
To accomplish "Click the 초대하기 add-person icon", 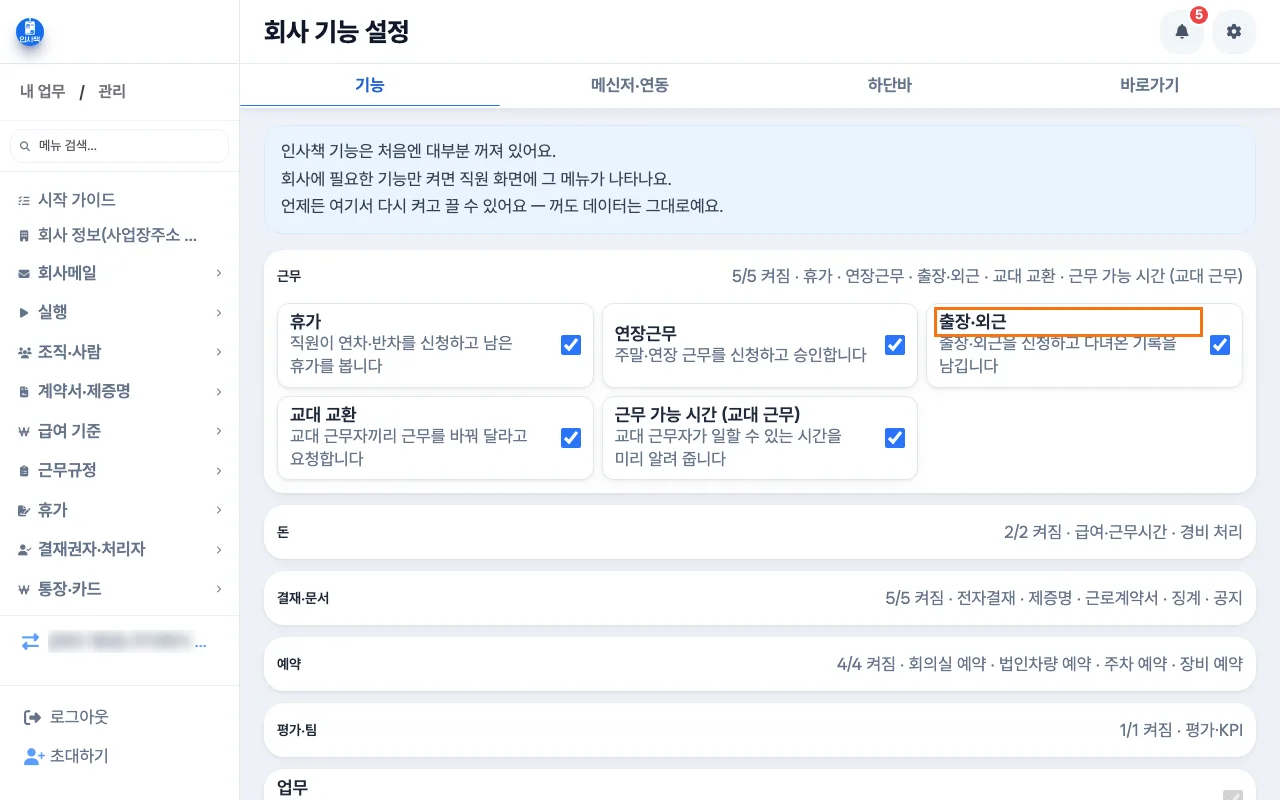I will coord(33,756).
